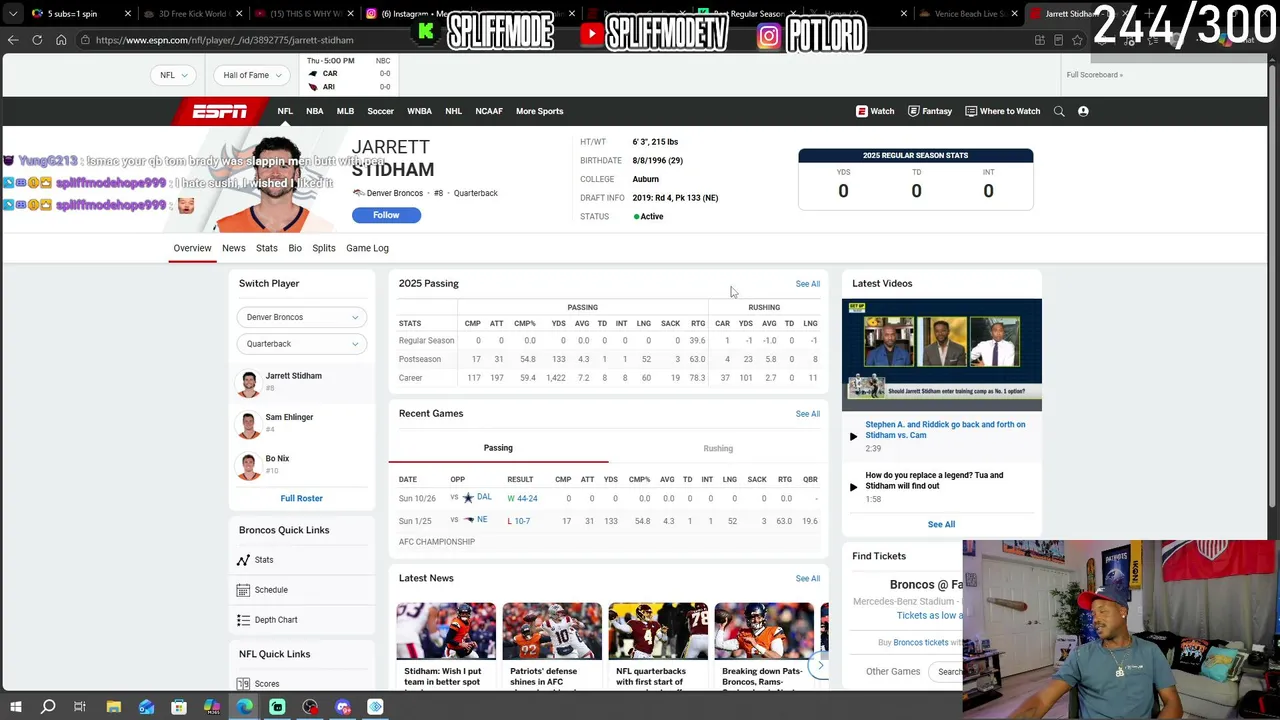Click See All under Latest Videos
This screenshot has width=1280, height=720.
941,524
